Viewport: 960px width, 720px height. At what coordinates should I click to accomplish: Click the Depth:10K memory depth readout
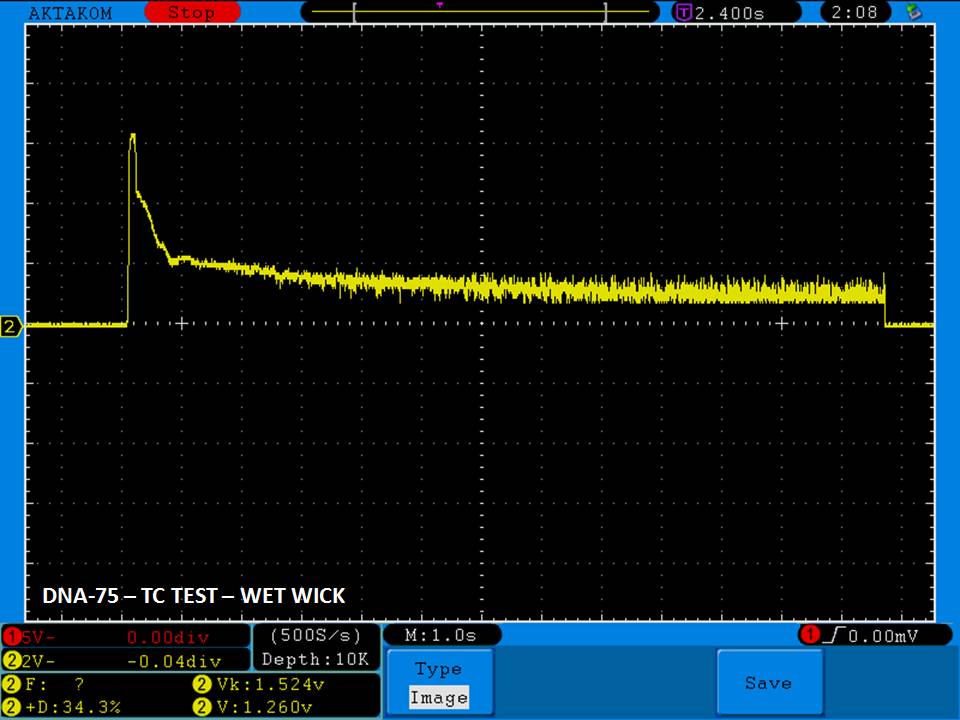point(315,660)
